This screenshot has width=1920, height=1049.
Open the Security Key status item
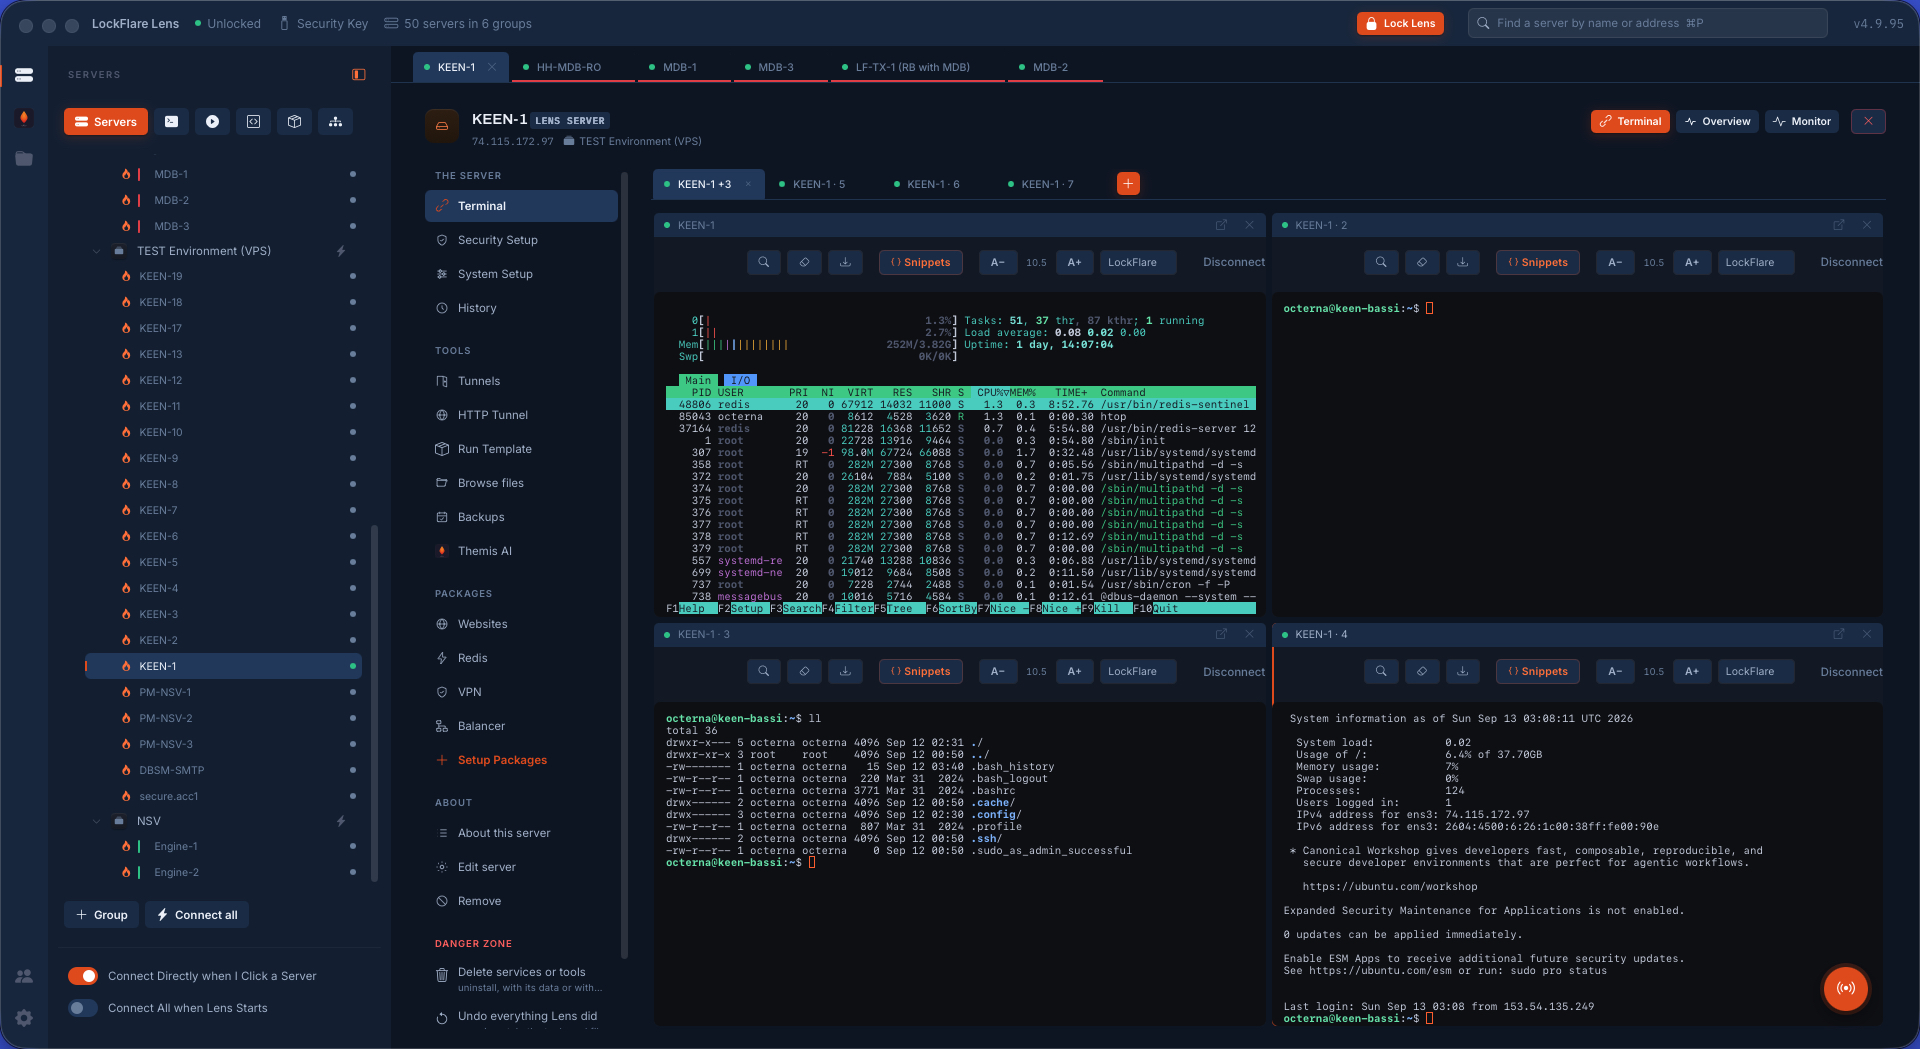coord(322,23)
